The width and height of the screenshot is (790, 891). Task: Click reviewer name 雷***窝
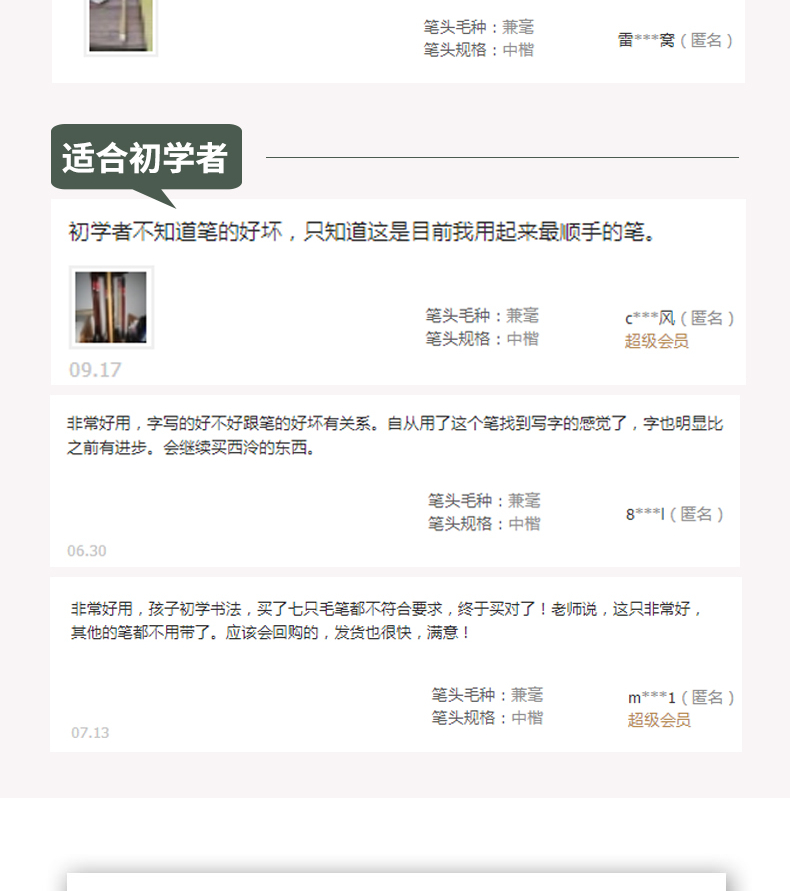pyautogui.click(x=646, y=40)
